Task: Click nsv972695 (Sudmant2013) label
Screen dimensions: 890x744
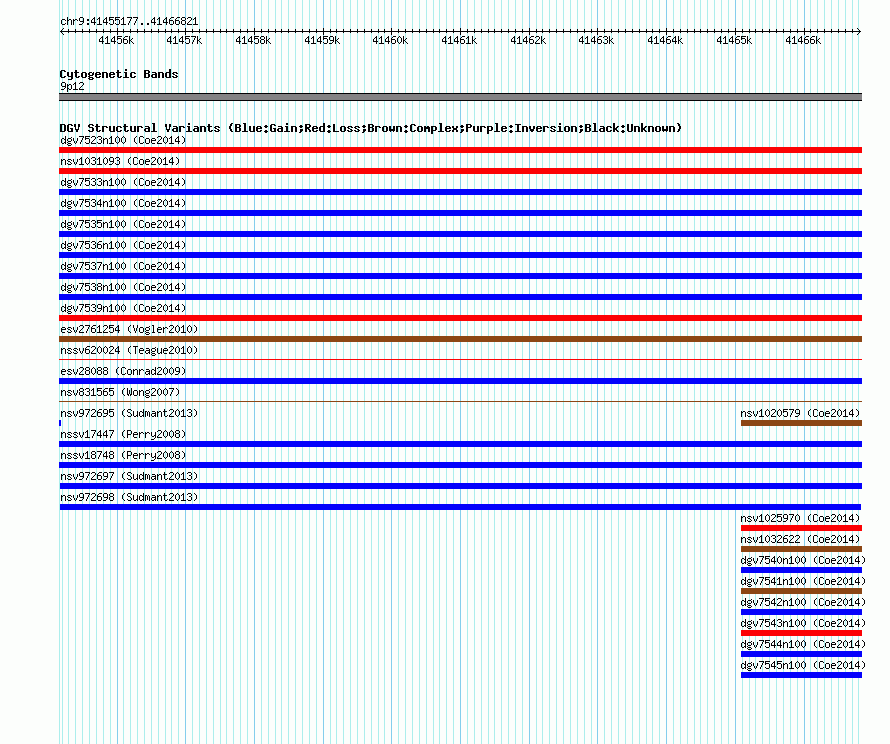Action: click(129, 413)
